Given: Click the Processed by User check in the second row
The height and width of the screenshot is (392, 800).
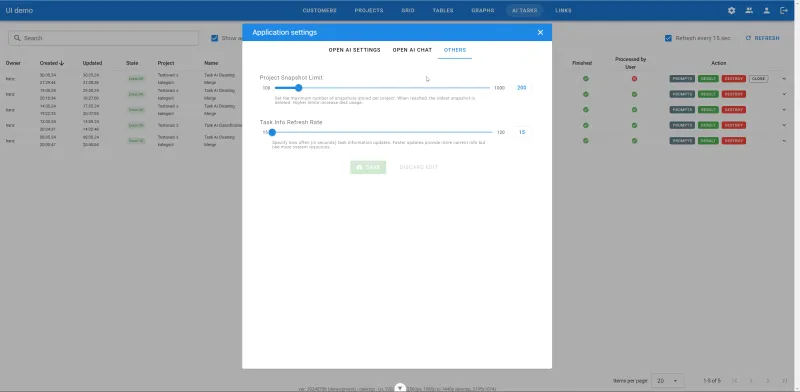Looking at the screenshot, I should pyautogui.click(x=634, y=94).
